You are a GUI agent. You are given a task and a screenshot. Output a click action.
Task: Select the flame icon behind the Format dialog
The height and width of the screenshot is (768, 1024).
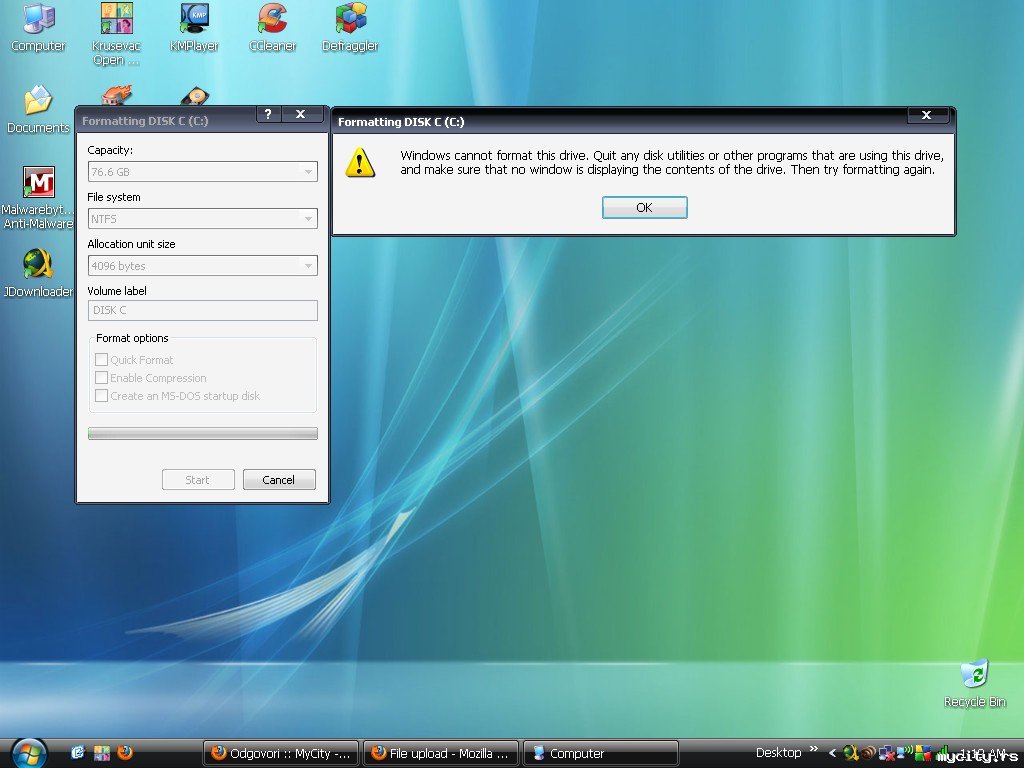tap(117, 95)
